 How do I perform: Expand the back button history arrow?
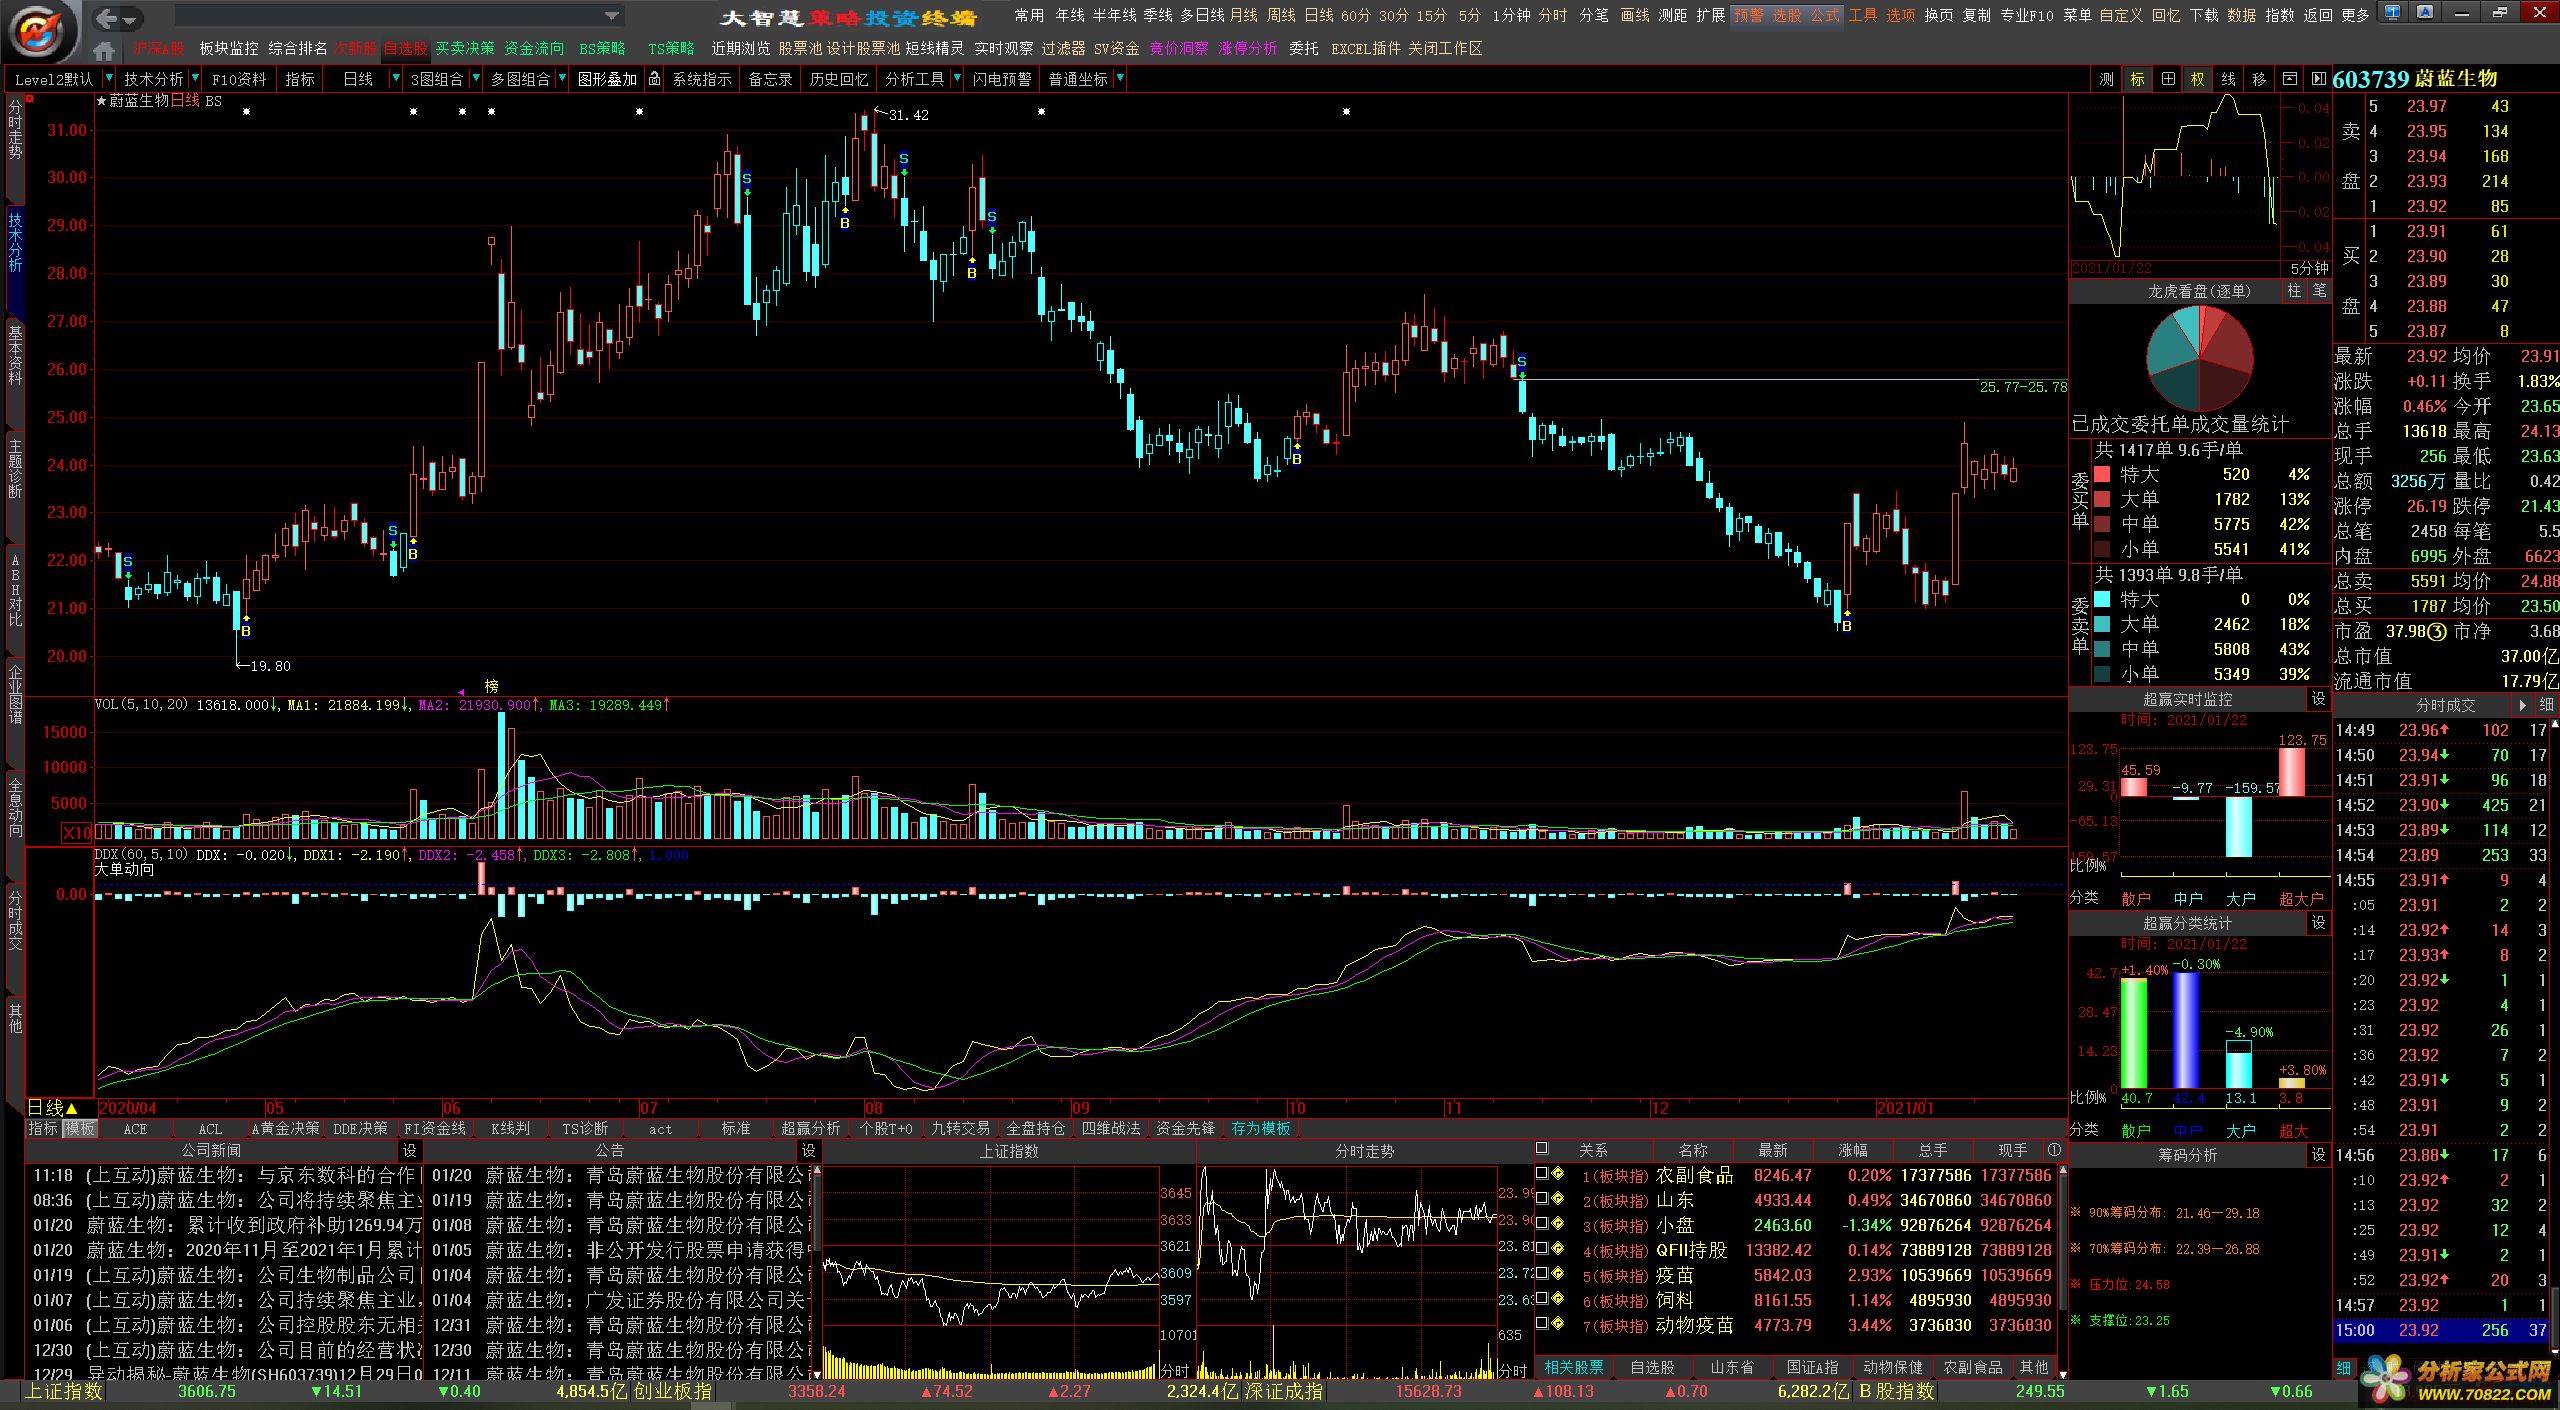pyautogui.click(x=131, y=19)
